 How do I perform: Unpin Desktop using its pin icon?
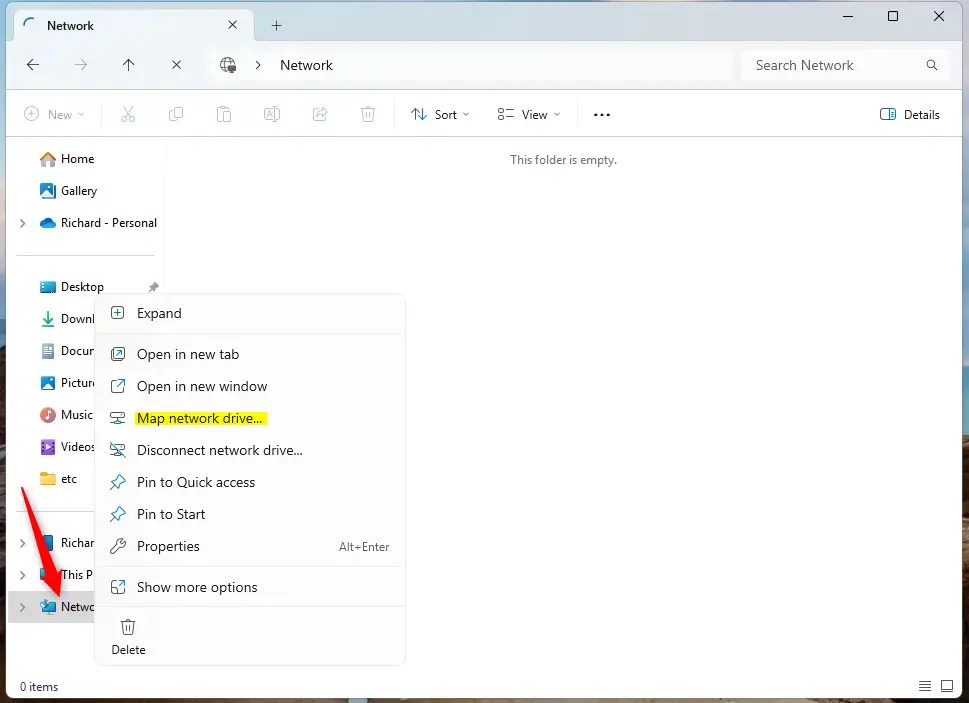pyautogui.click(x=153, y=287)
